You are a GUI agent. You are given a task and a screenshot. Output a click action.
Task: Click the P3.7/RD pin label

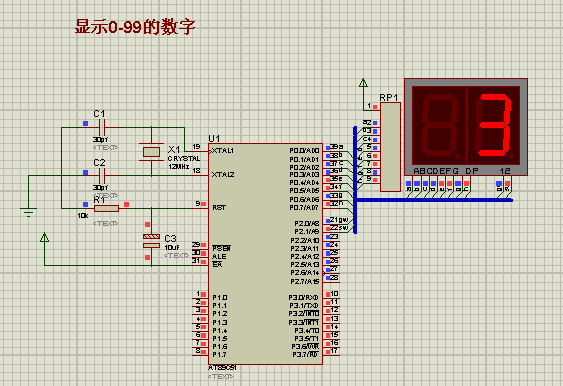[x=306, y=355]
